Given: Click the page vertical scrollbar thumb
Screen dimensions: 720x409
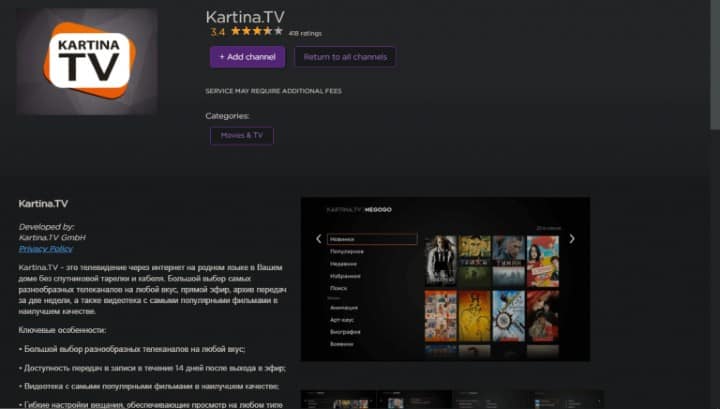Looking at the screenshot, I should [715, 64].
